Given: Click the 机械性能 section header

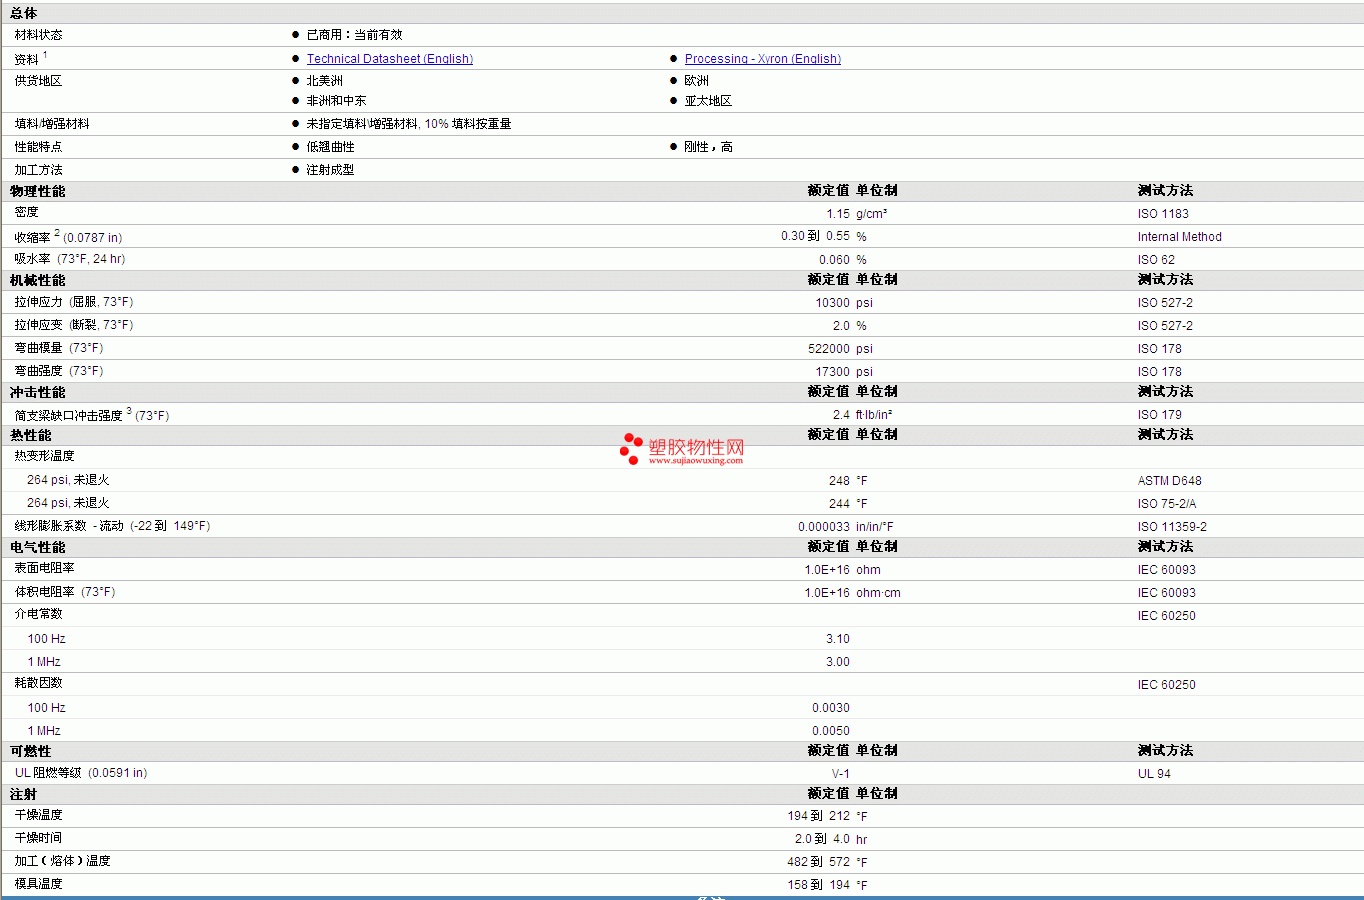Looking at the screenshot, I should click(38, 281).
